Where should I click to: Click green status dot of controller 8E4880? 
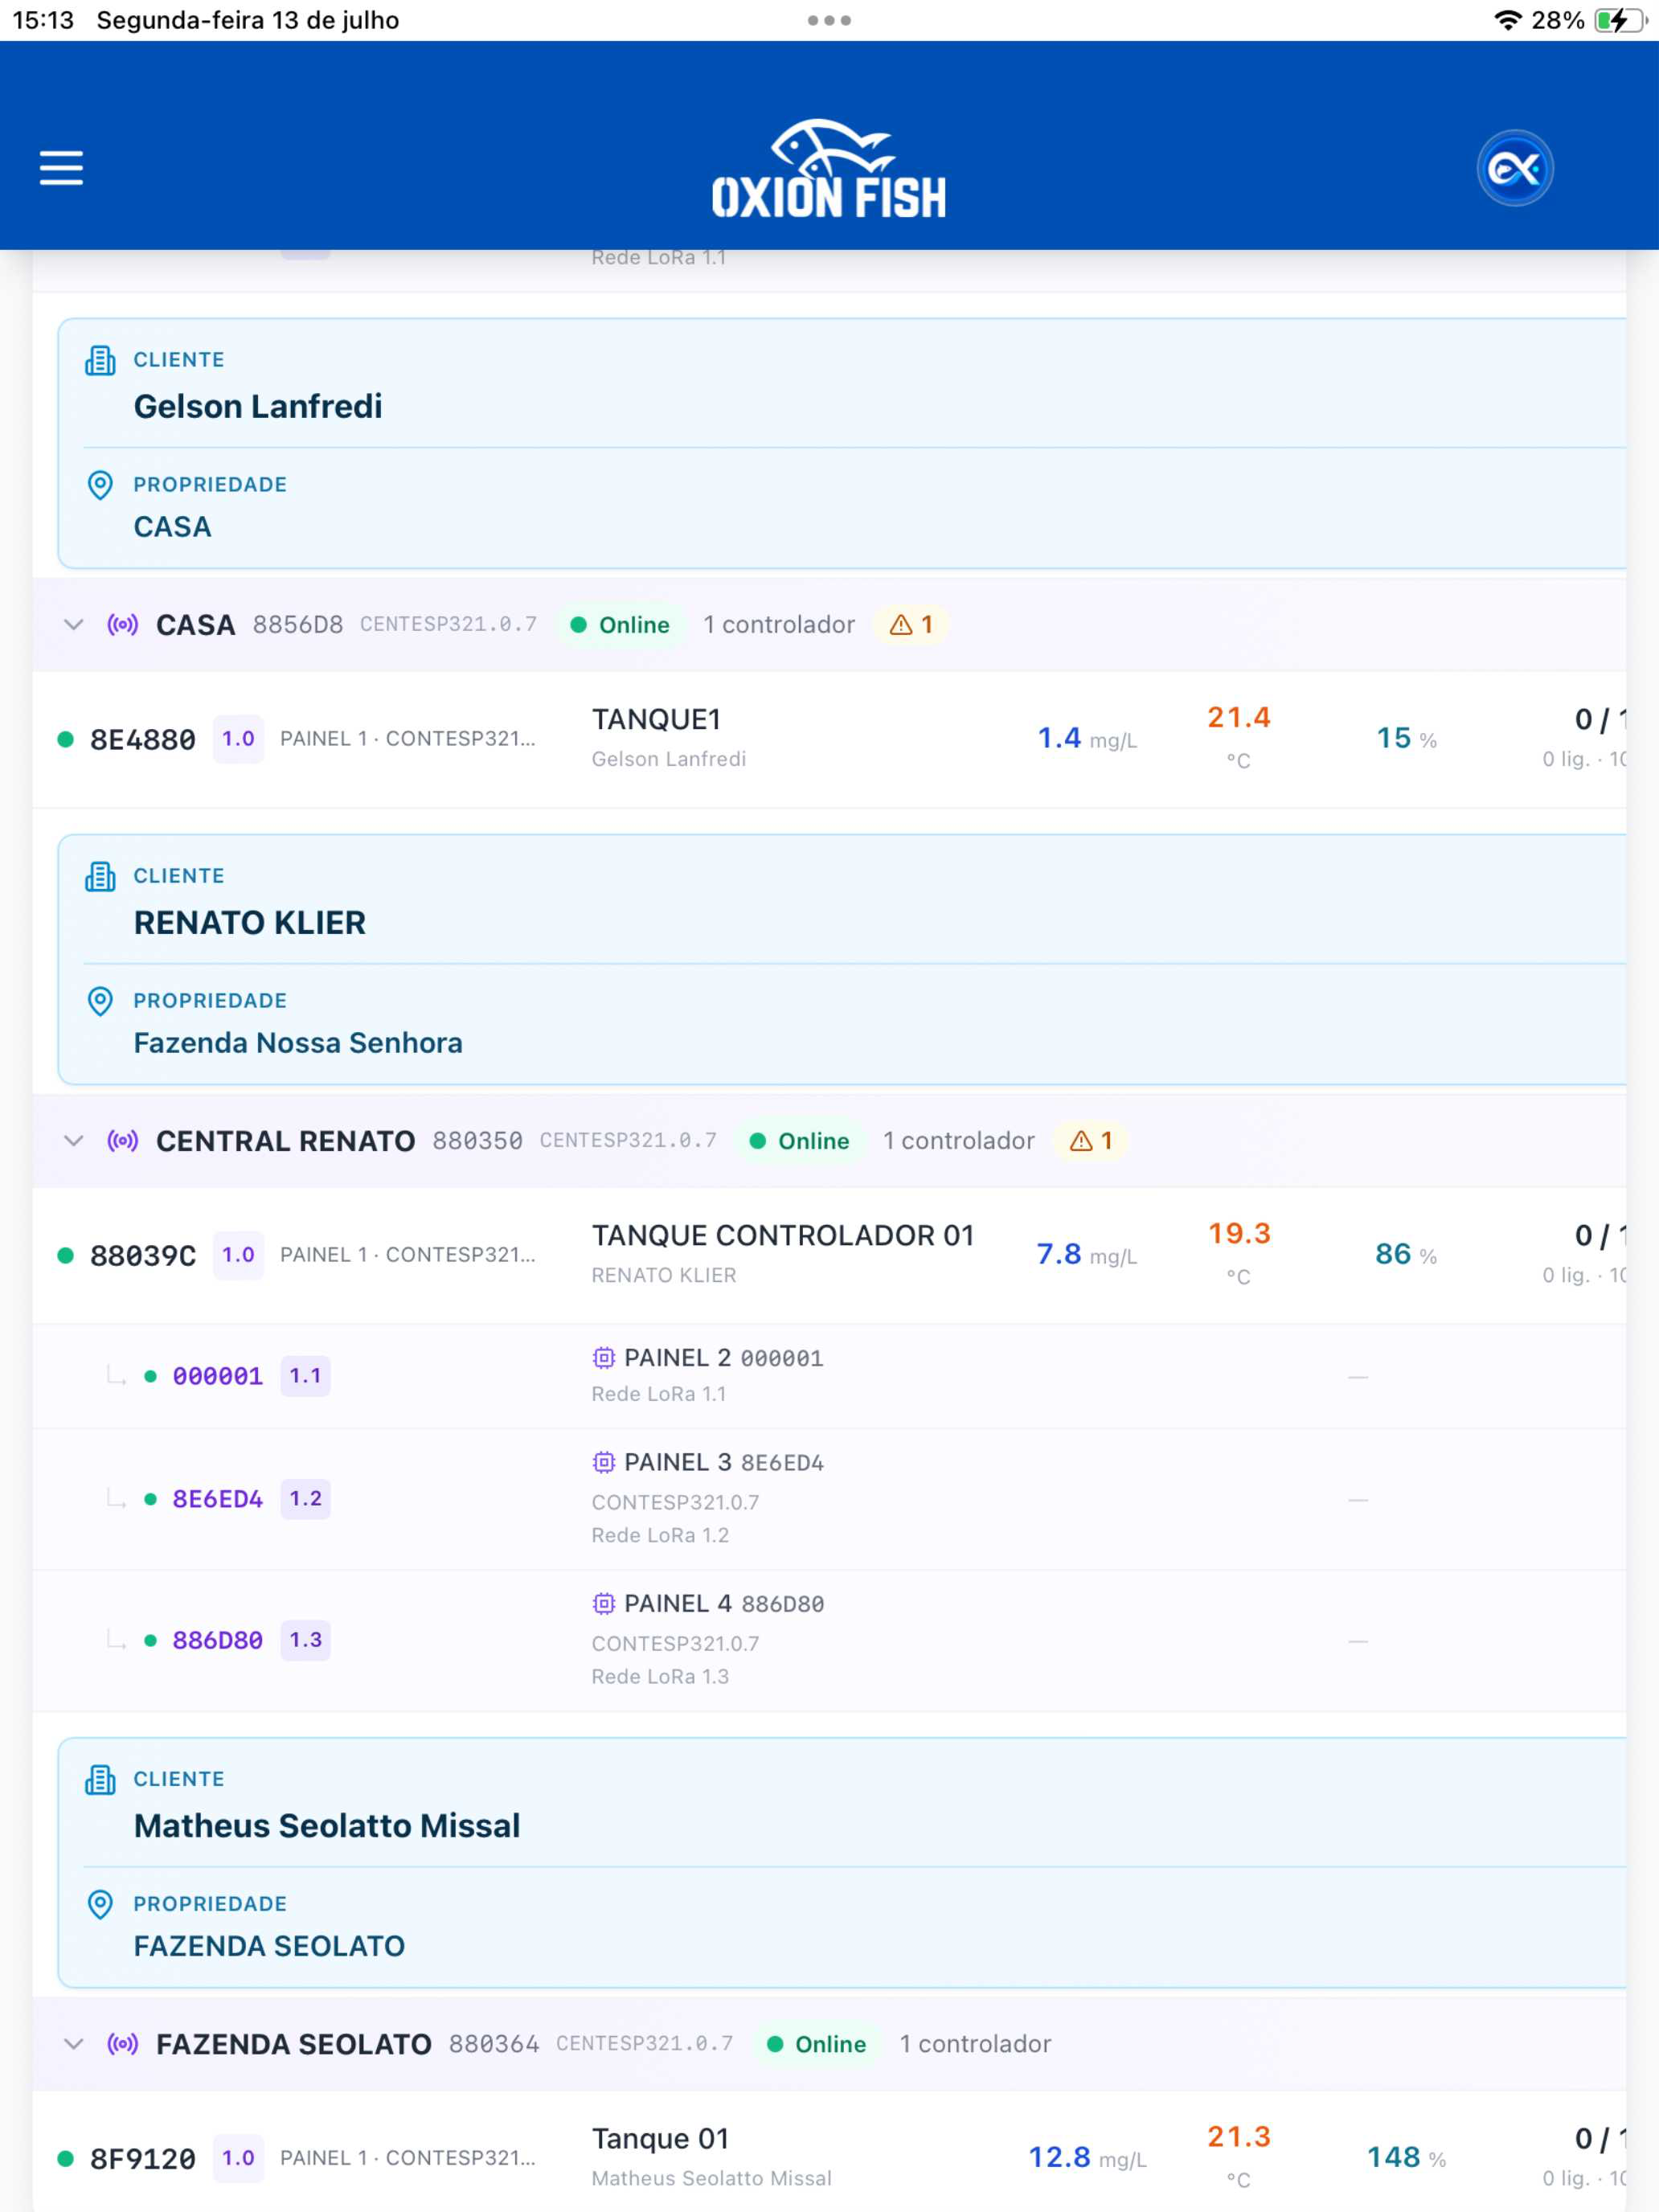click(66, 740)
